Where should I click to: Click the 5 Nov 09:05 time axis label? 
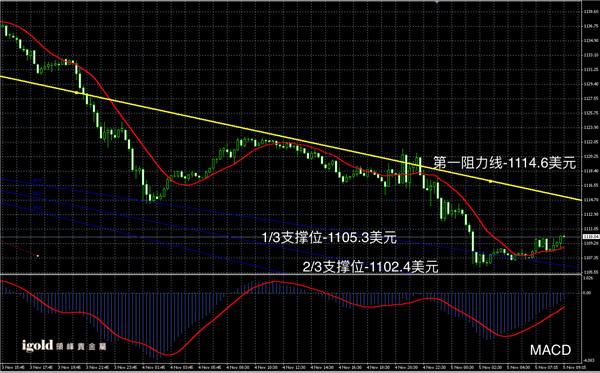pyautogui.click(x=571, y=366)
